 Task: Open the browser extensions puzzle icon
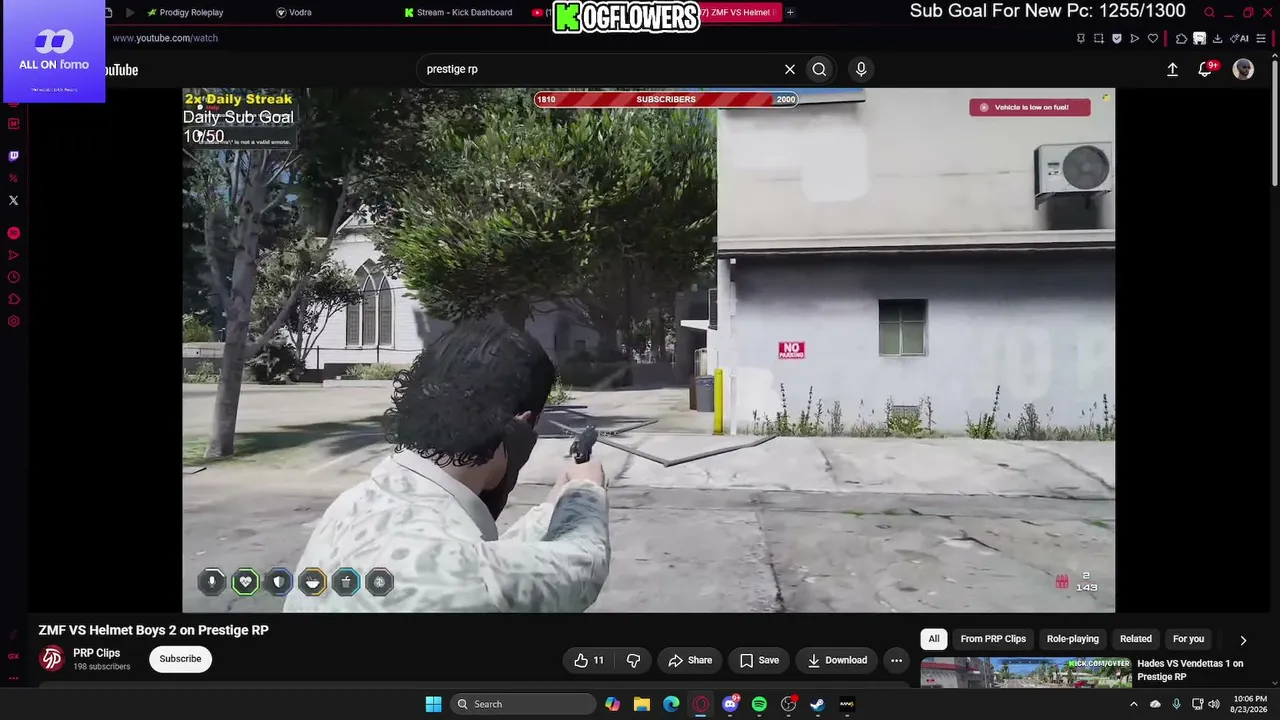pyautogui.click(x=1181, y=38)
